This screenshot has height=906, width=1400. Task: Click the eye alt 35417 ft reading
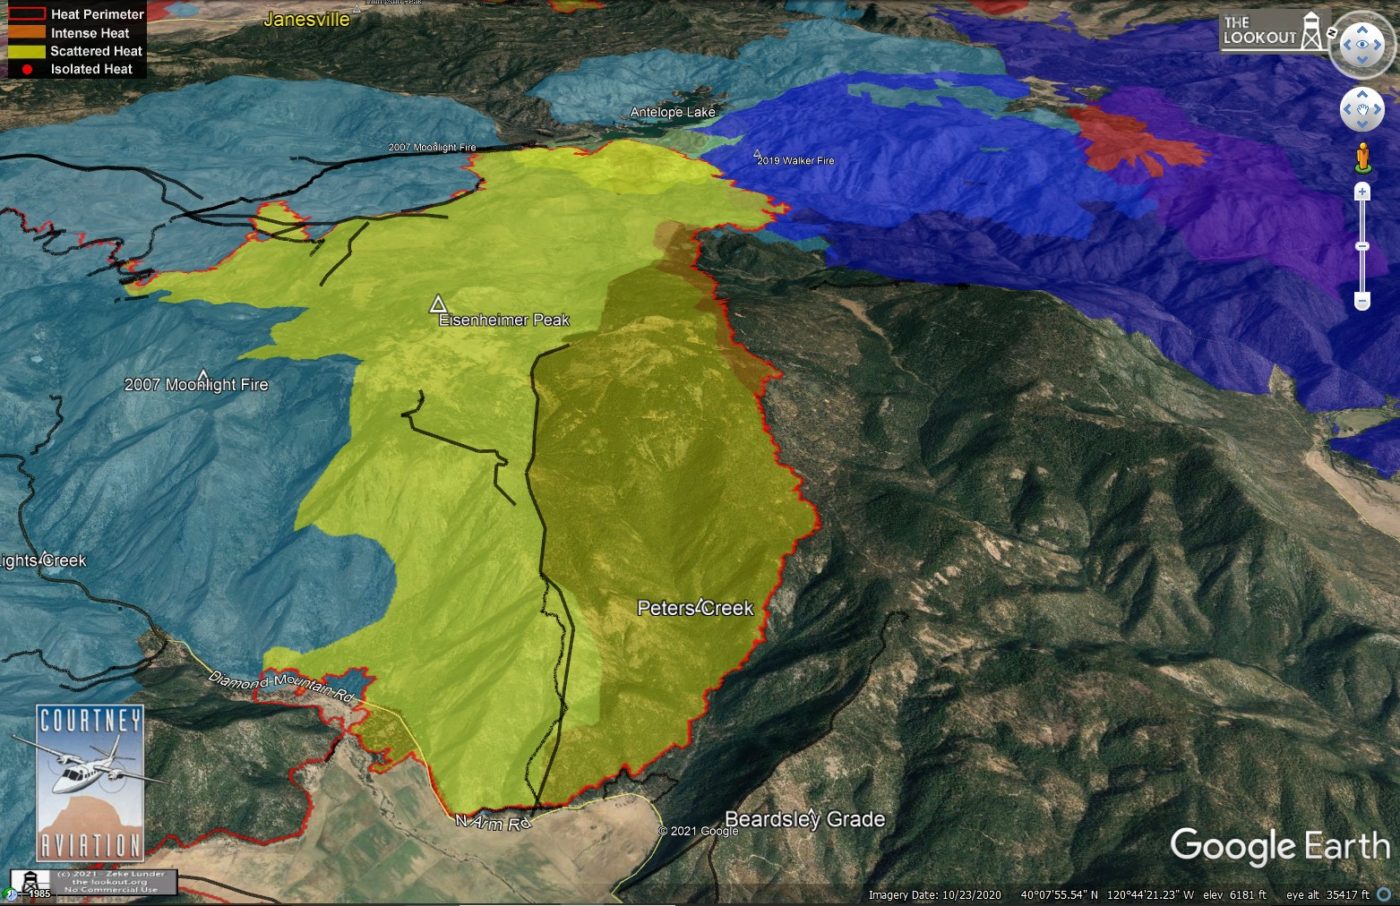[x=1327, y=895]
